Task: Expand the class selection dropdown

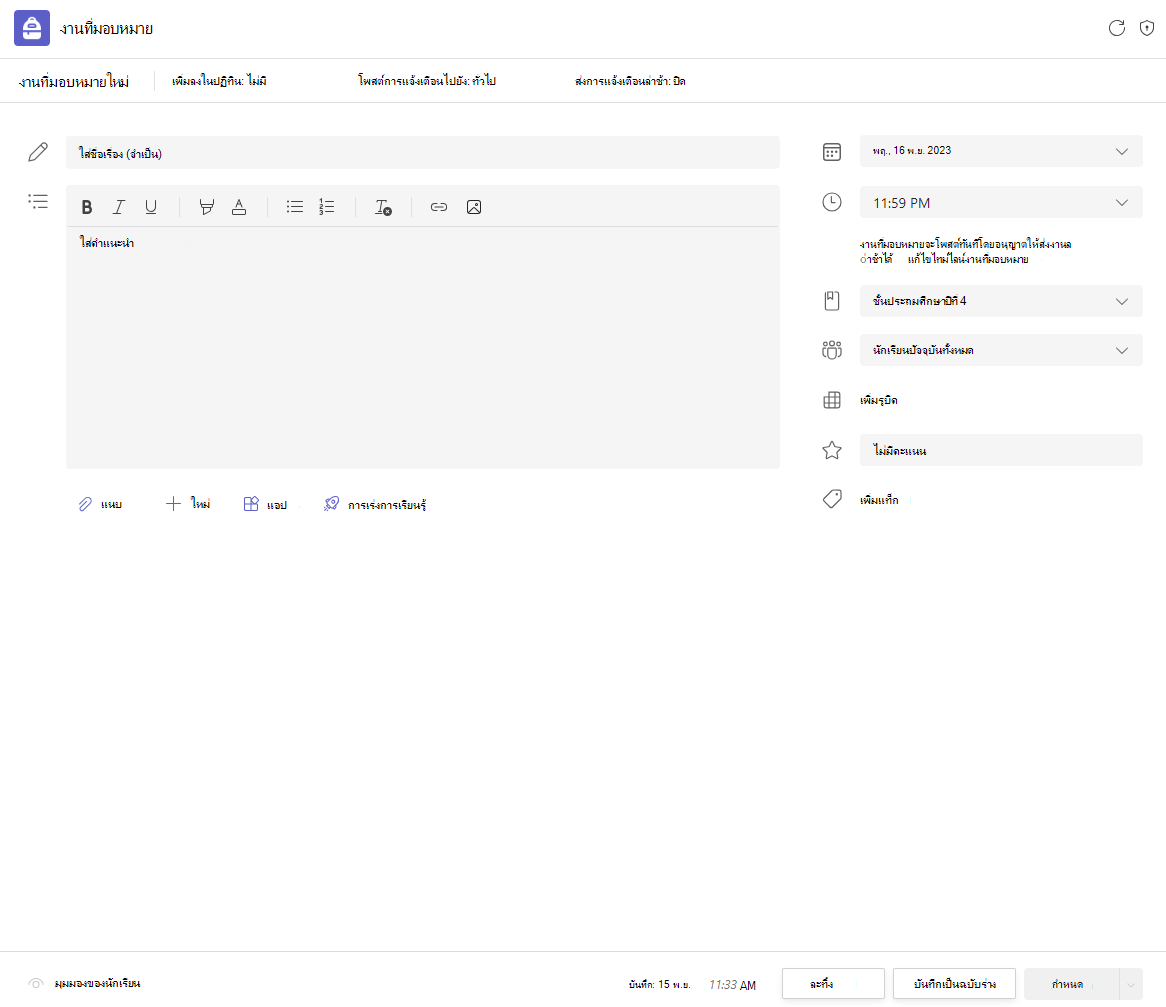Action: (1001, 301)
